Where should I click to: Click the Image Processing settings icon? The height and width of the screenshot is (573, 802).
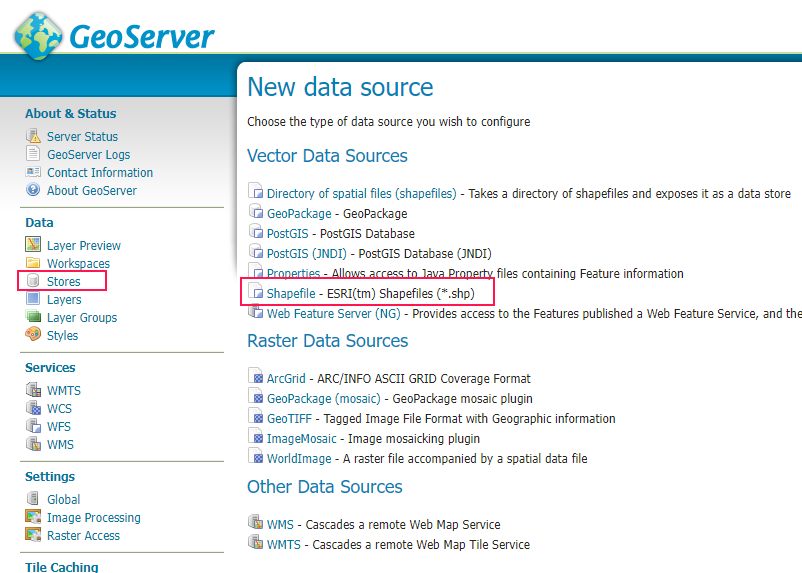pos(33,517)
